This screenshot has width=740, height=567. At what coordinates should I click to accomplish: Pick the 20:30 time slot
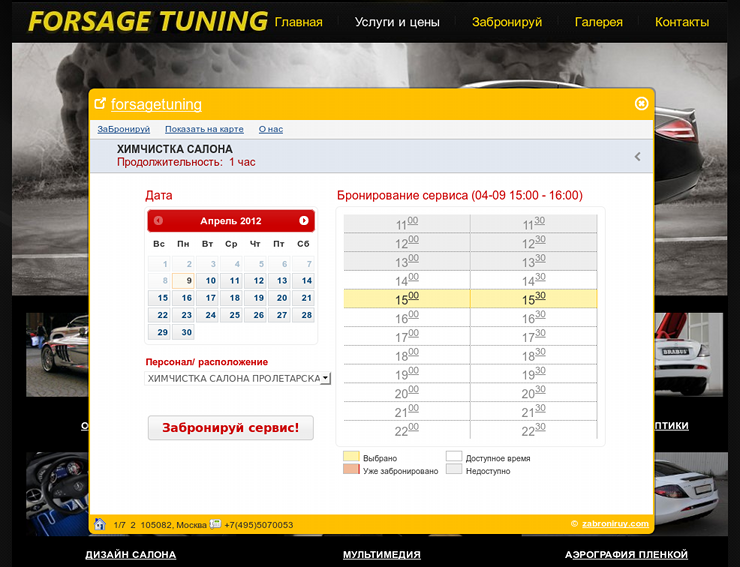coord(534,392)
